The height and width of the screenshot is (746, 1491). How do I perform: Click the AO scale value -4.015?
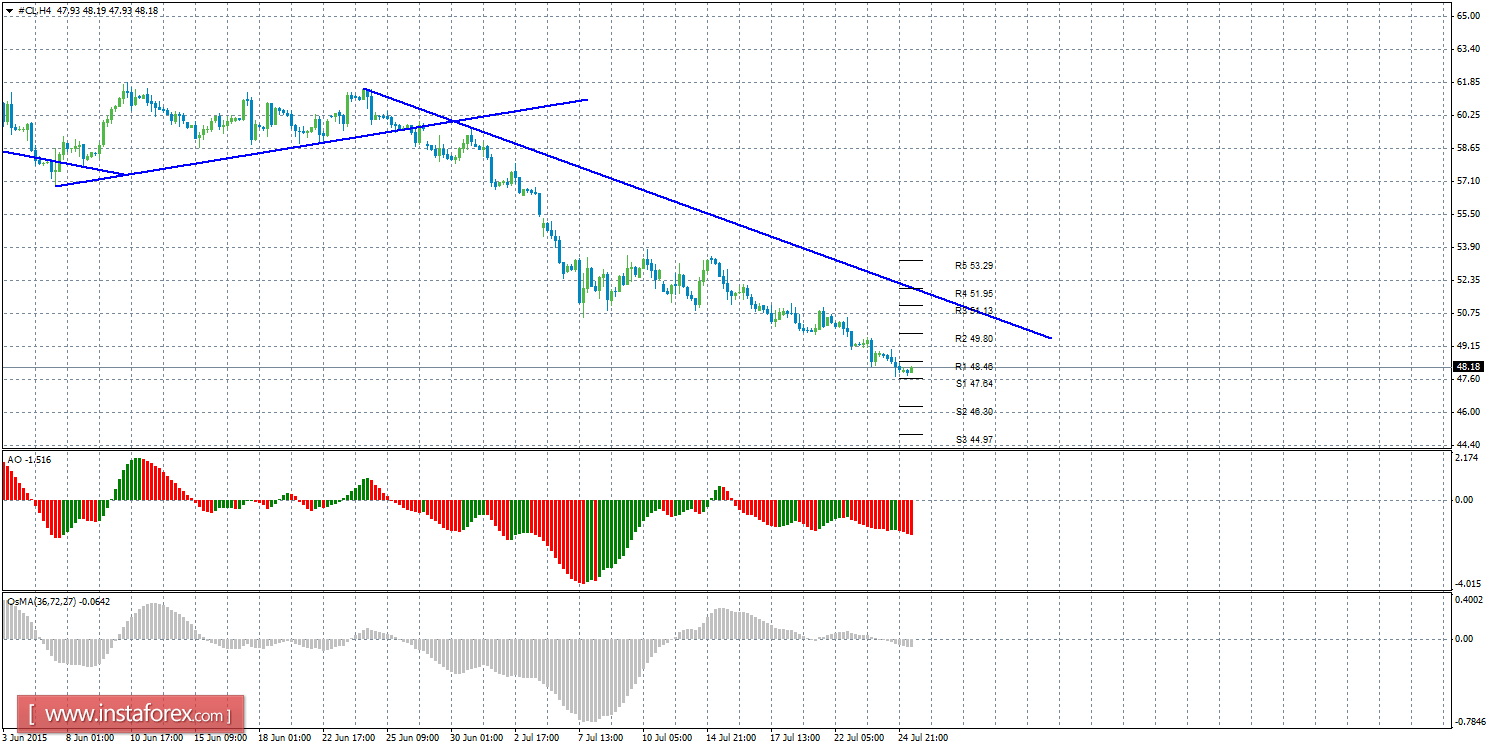pyautogui.click(x=1466, y=584)
